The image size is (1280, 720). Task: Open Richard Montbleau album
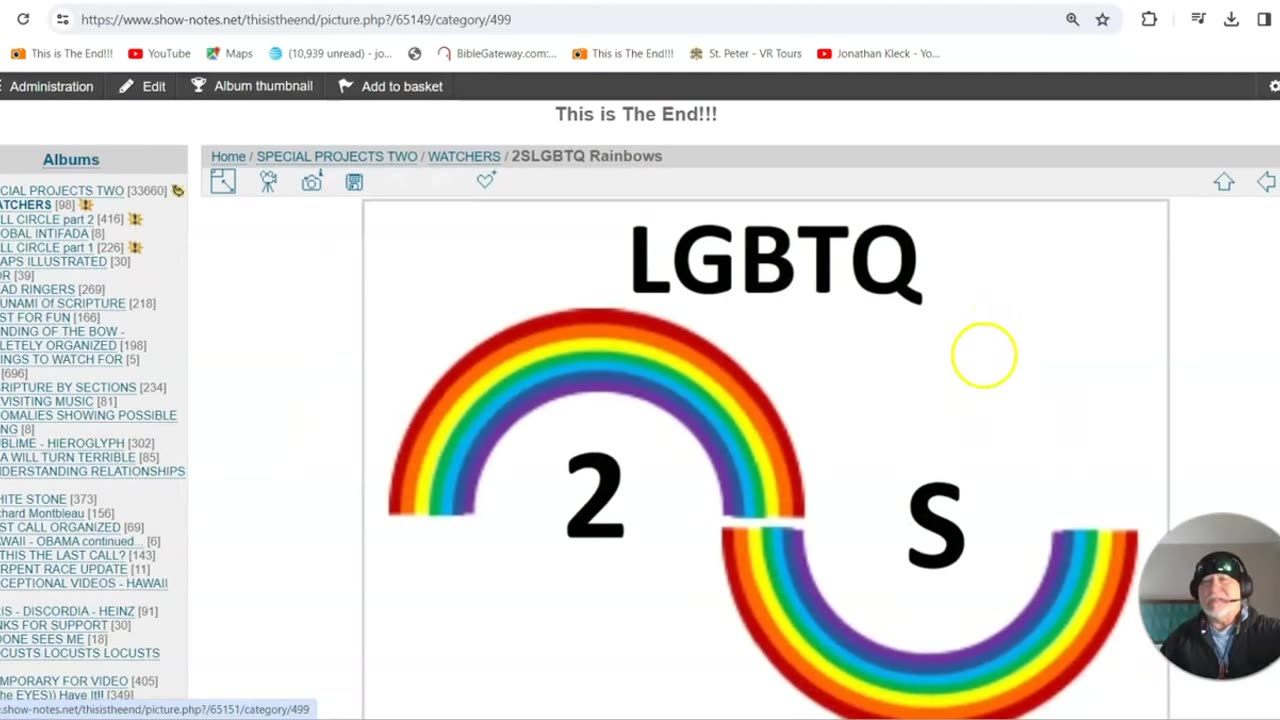[42, 513]
